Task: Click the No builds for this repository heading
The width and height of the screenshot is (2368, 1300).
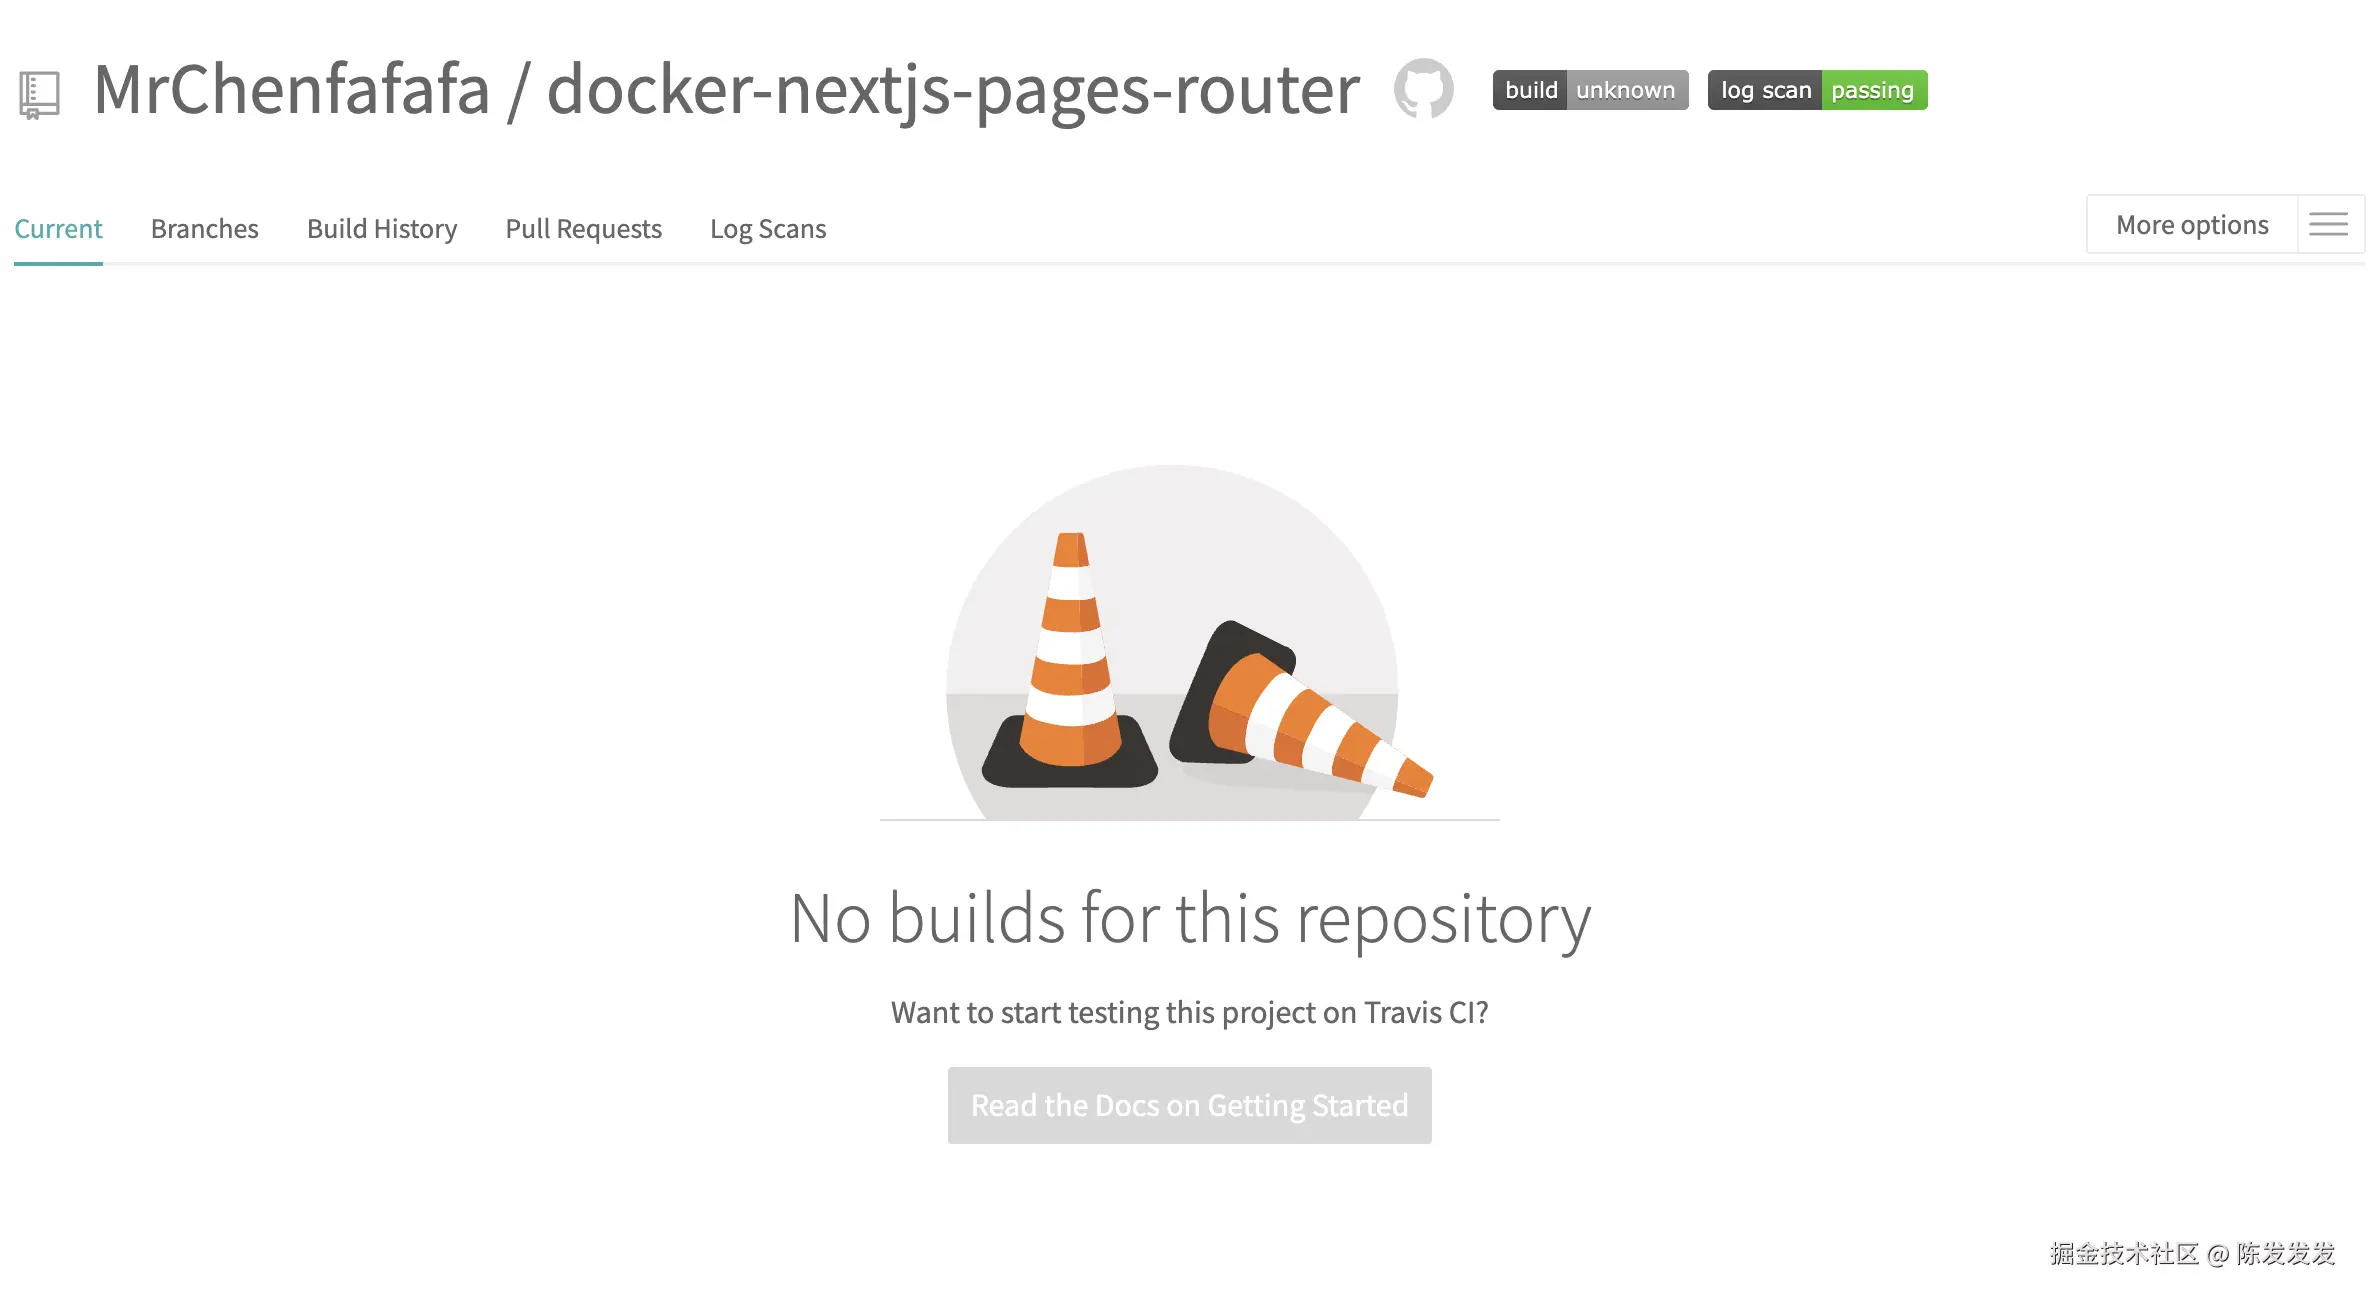Action: coord(1190,918)
